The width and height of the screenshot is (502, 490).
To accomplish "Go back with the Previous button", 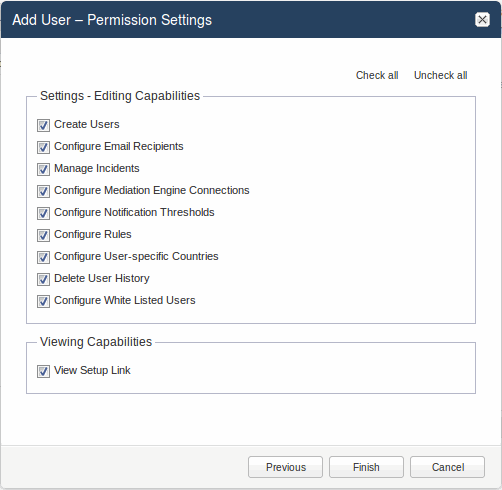I will (x=285, y=467).
